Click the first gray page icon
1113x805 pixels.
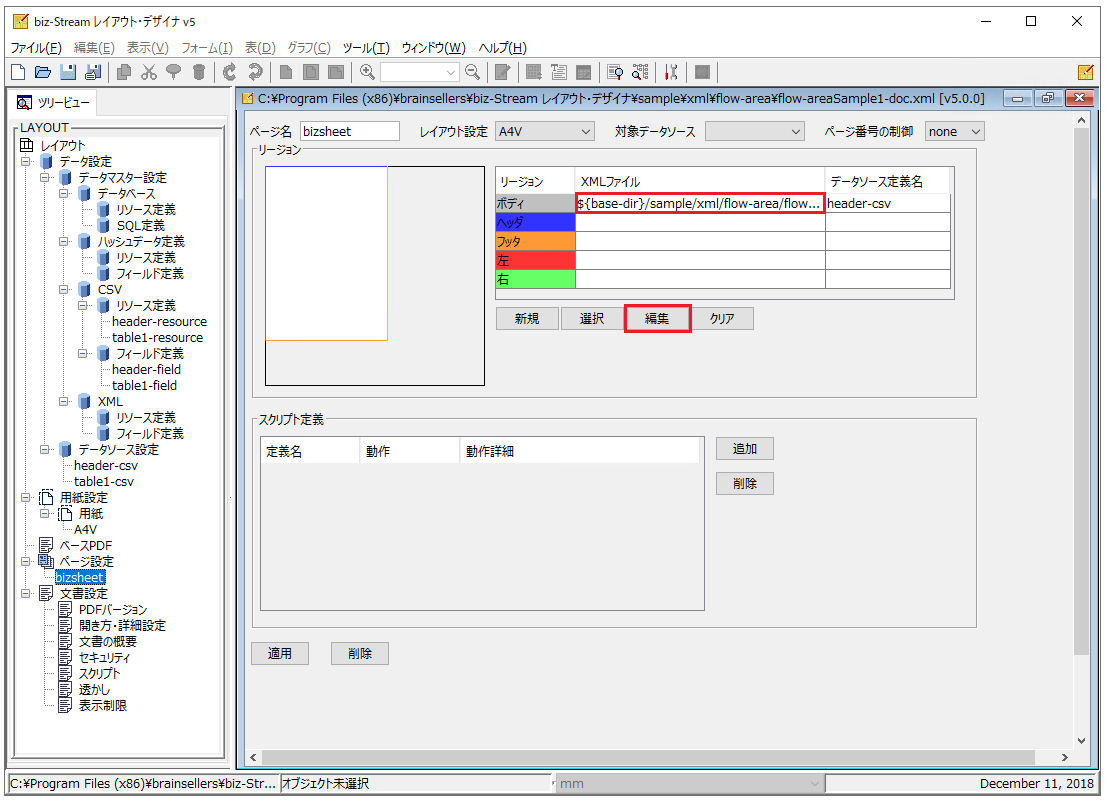286,72
